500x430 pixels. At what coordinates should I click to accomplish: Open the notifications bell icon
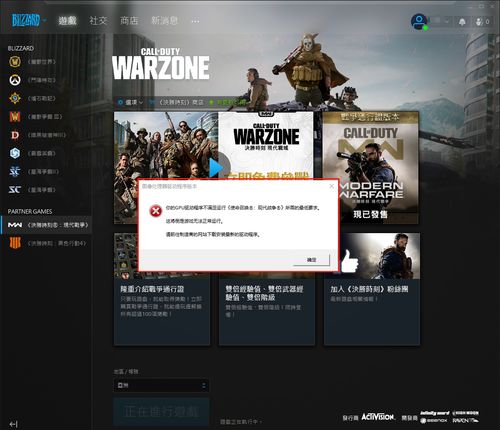tap(462, 22)
